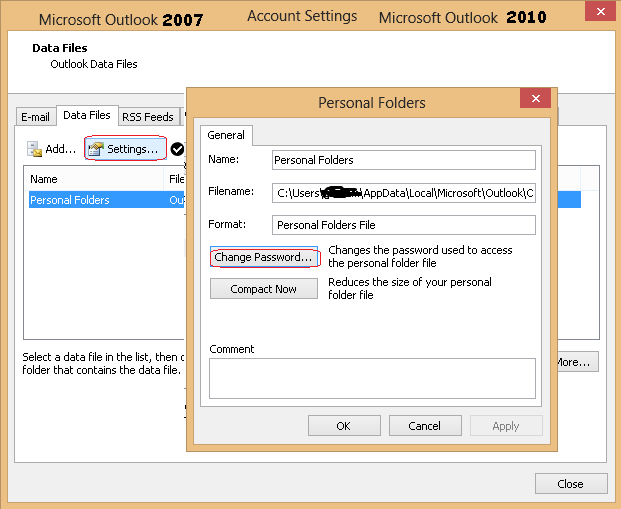The height and width of the screenshot is (509, 621).
Task: Click the Change Password button
Action: (x=264, y=257)
